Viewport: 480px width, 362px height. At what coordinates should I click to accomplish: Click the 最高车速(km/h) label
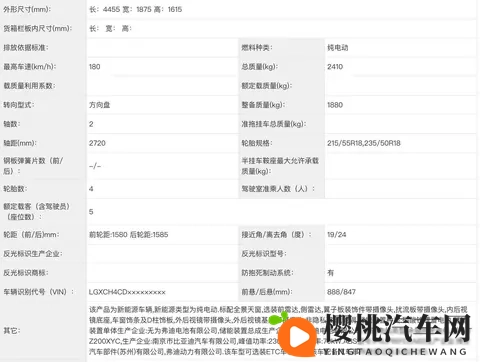[x=30, y=67]
